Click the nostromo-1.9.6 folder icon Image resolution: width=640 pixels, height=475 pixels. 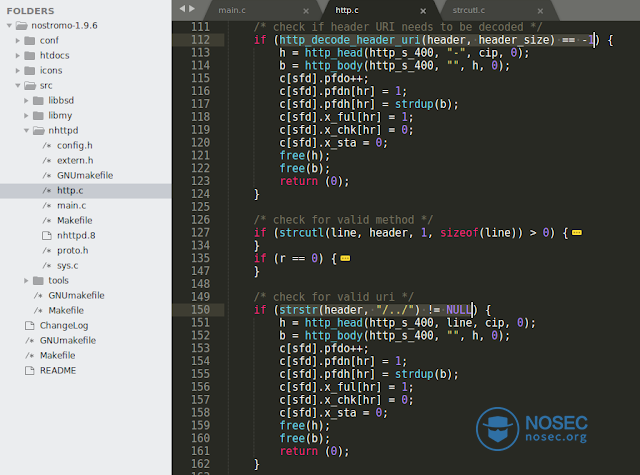(x=21, y=26)
